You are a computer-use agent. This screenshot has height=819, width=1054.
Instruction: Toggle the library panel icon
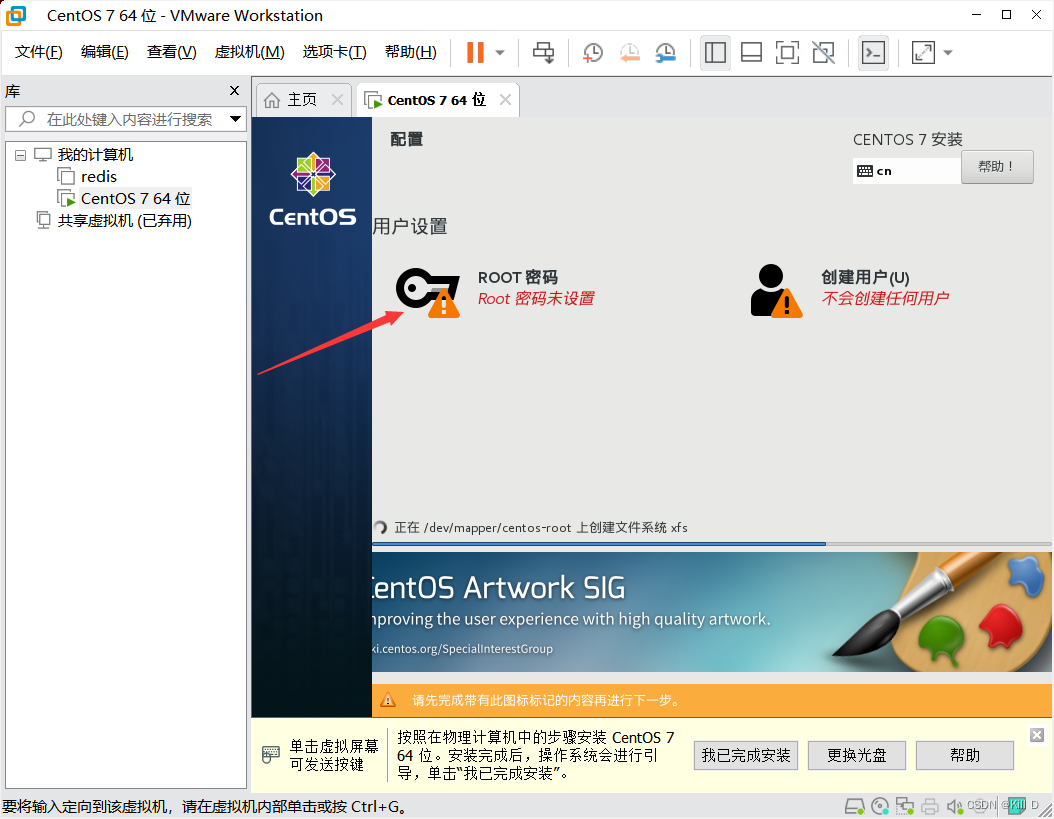(x=715, y=52)
